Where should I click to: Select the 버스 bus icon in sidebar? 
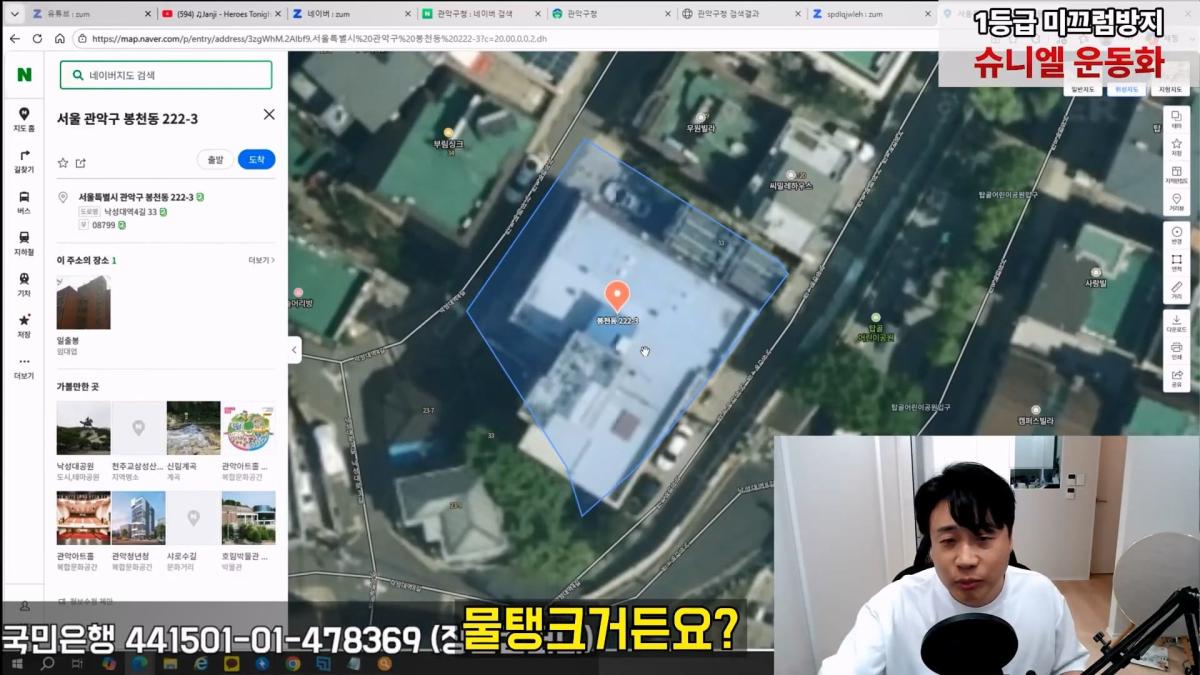[x=24, y=203]
